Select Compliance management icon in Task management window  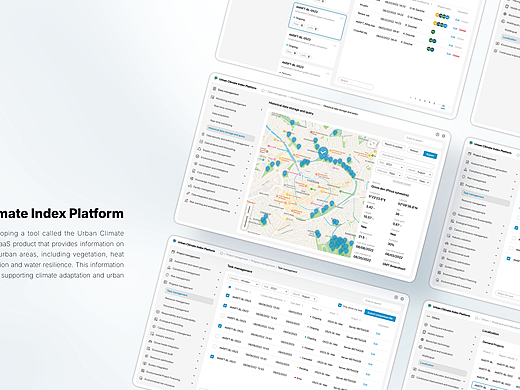[169, 267]
